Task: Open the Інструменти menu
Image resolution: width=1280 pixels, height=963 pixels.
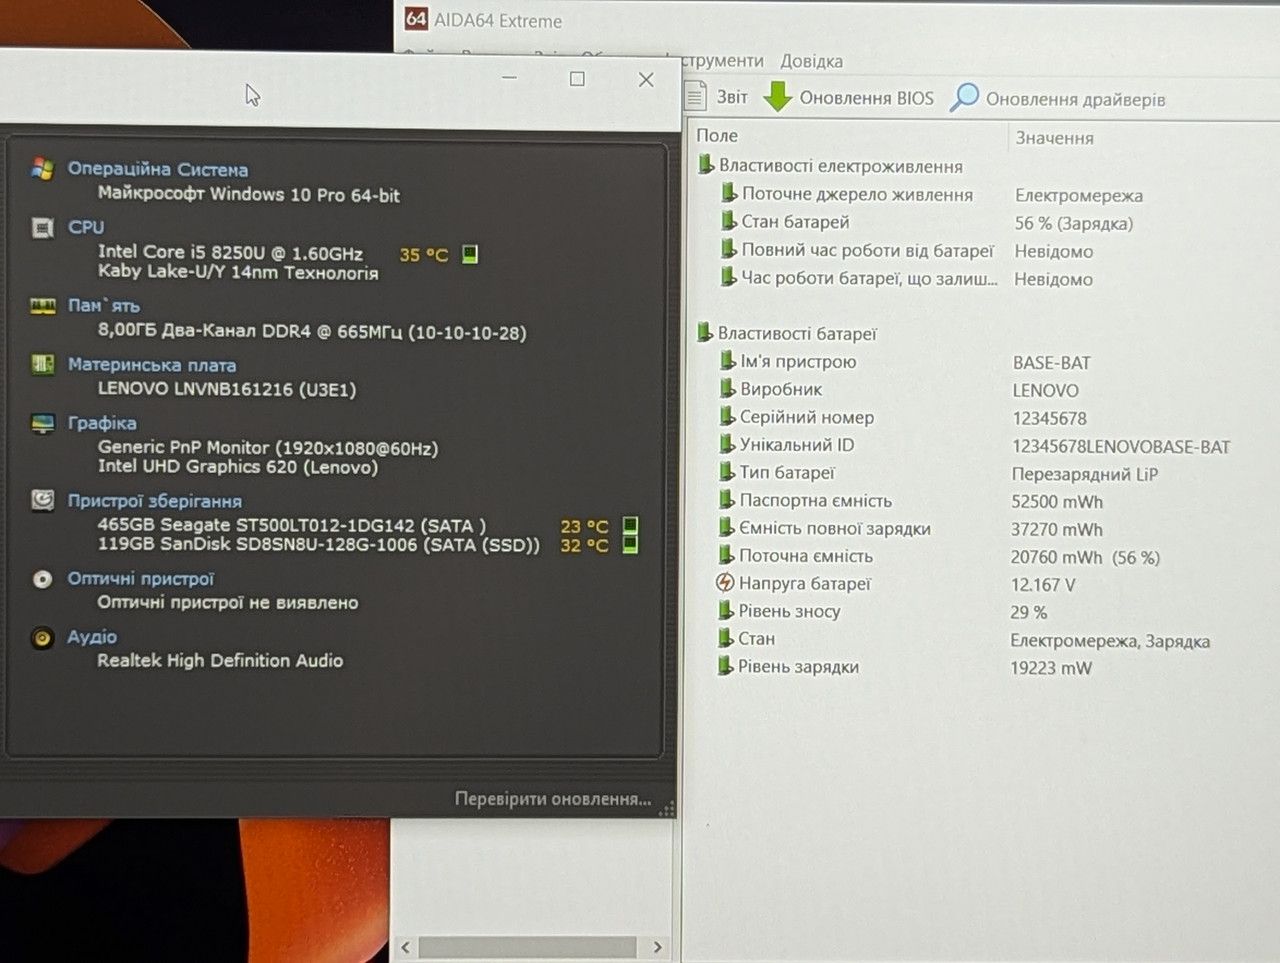Action: [722, 61]
